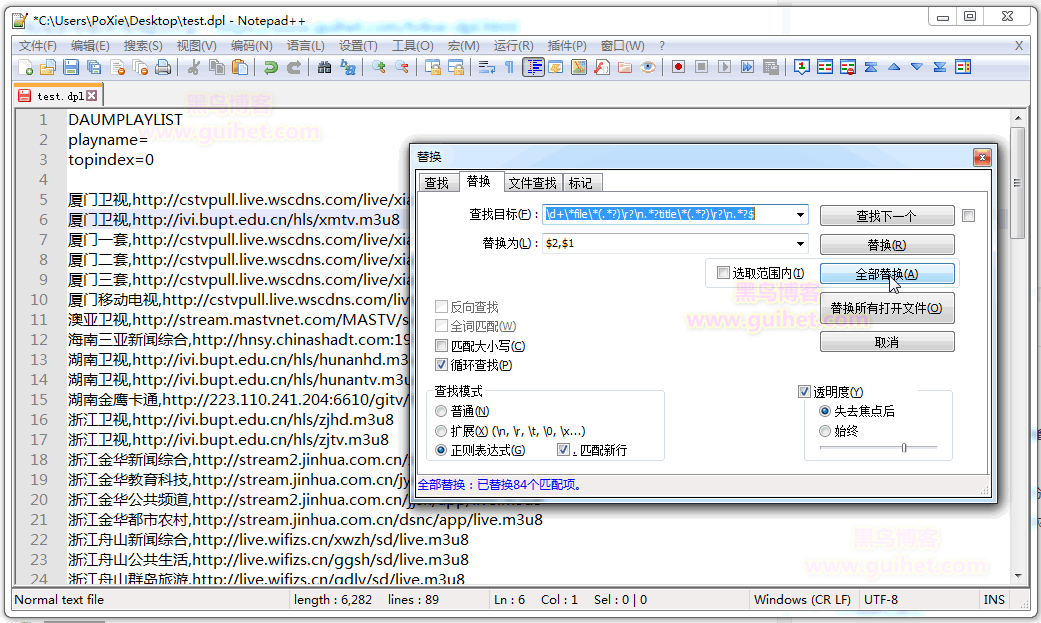Select the 普通 search mode
Viewport: 1041px width, 623px height.
[x=441, y=411]
